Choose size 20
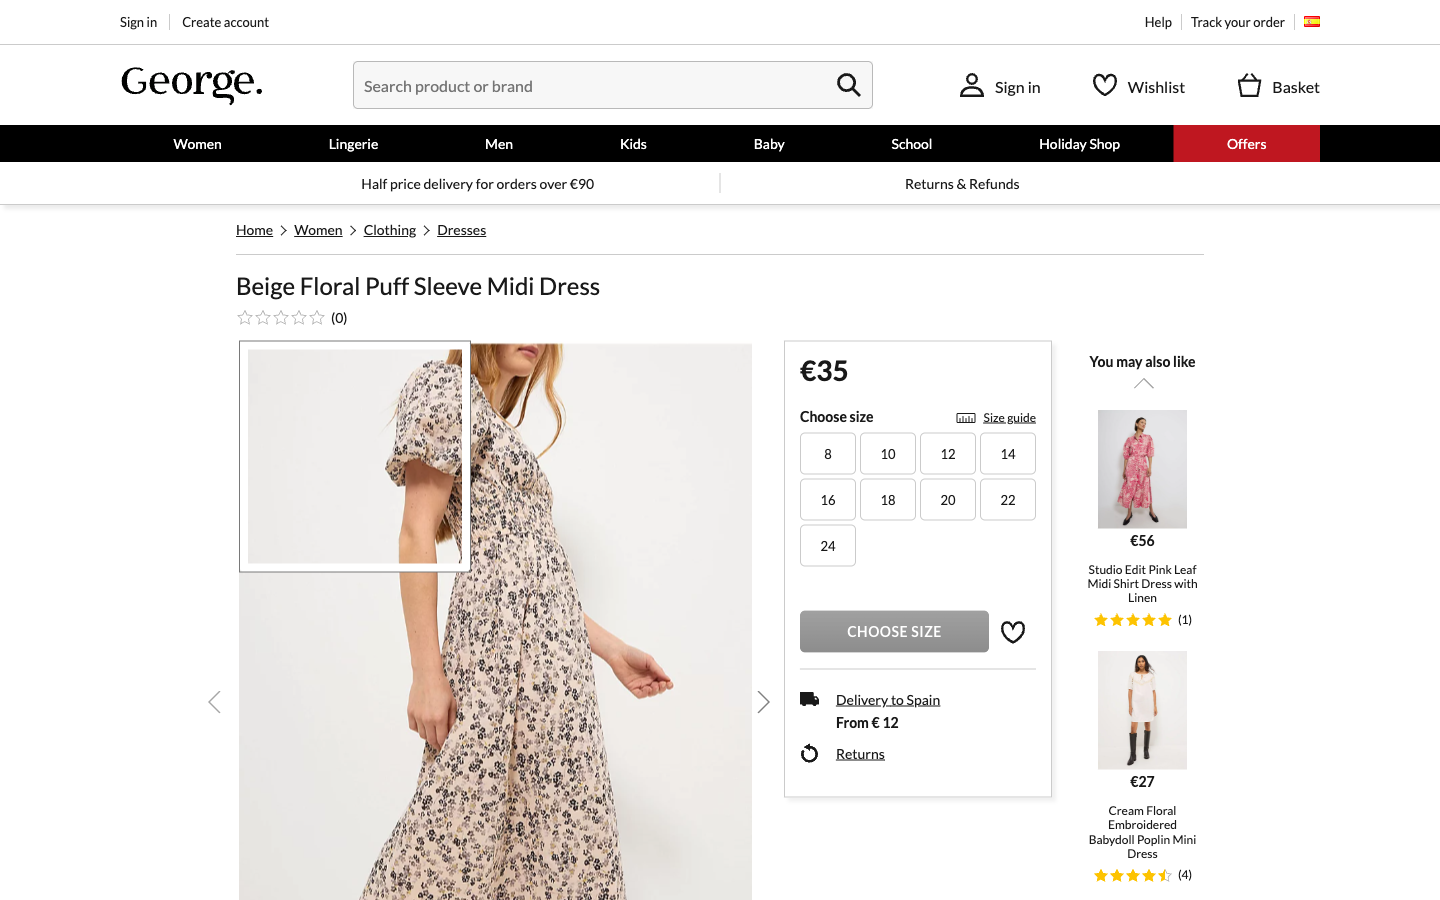The height and width of the screenshot is (900, 1440). (947, 500)
